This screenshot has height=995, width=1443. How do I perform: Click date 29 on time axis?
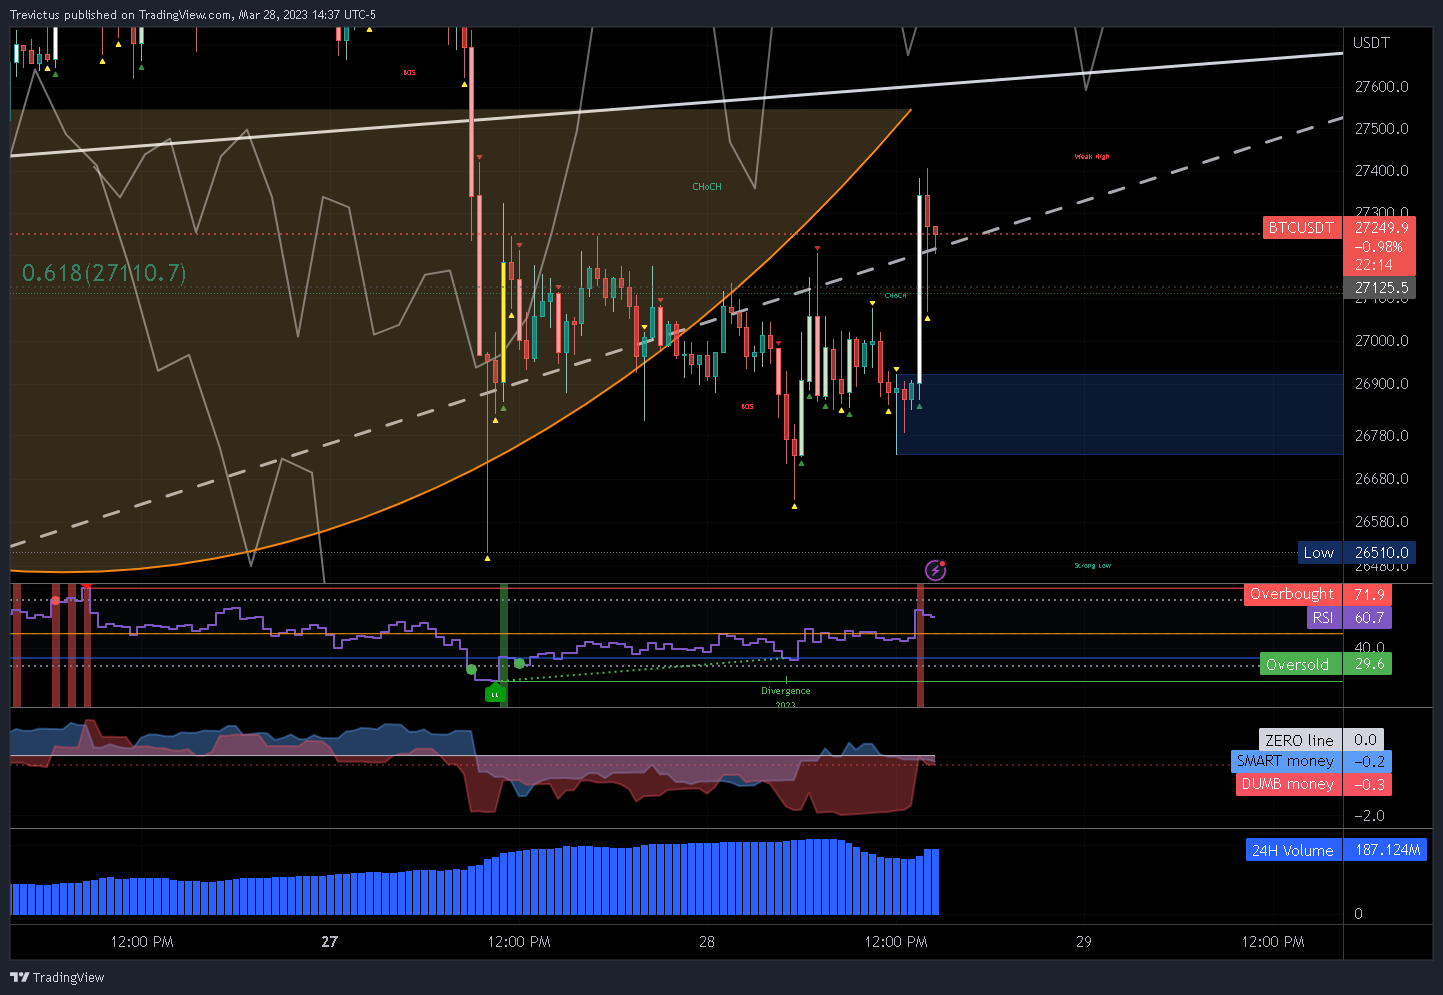click(1084, 942)
